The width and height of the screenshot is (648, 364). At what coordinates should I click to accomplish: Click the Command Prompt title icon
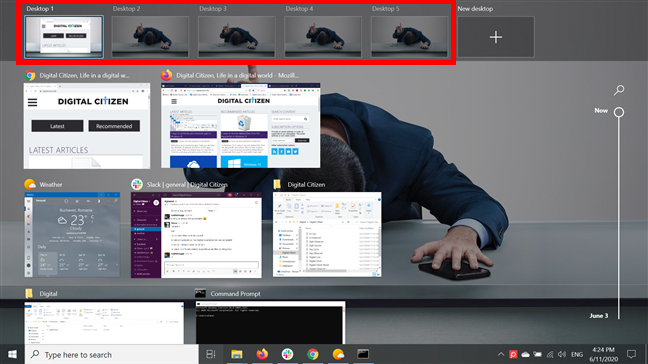click(x=200, y=293)
